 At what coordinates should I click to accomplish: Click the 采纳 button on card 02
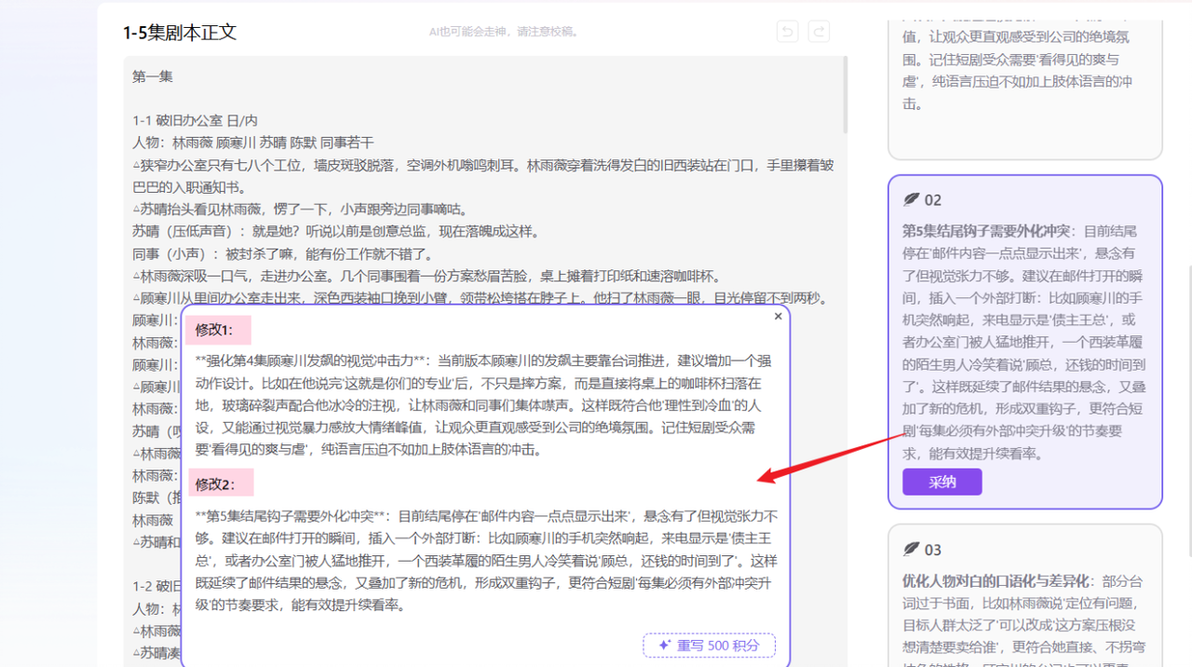click(x=942, y=482)
